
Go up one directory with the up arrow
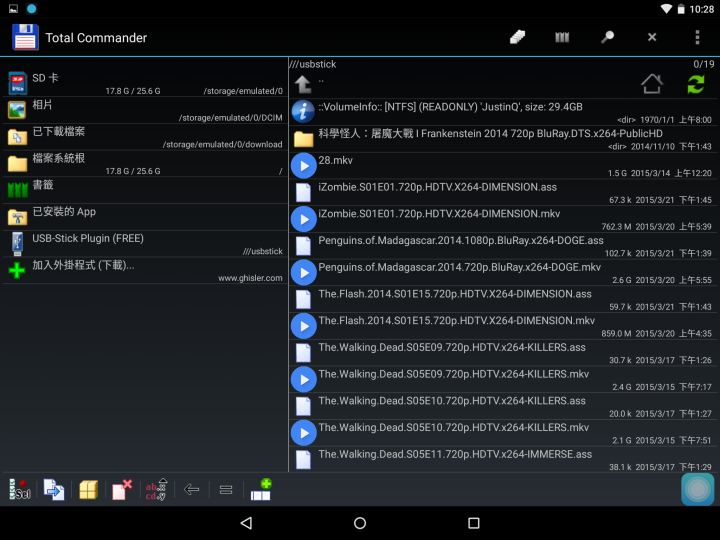[303, 84]
